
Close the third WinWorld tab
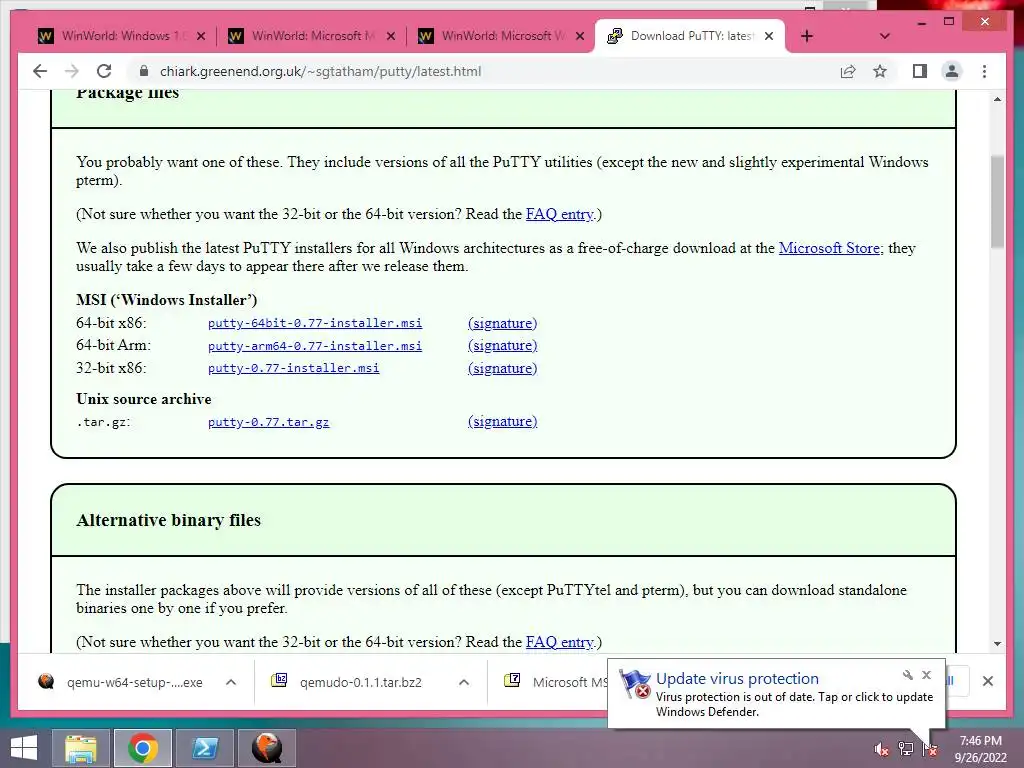[580, 37]
